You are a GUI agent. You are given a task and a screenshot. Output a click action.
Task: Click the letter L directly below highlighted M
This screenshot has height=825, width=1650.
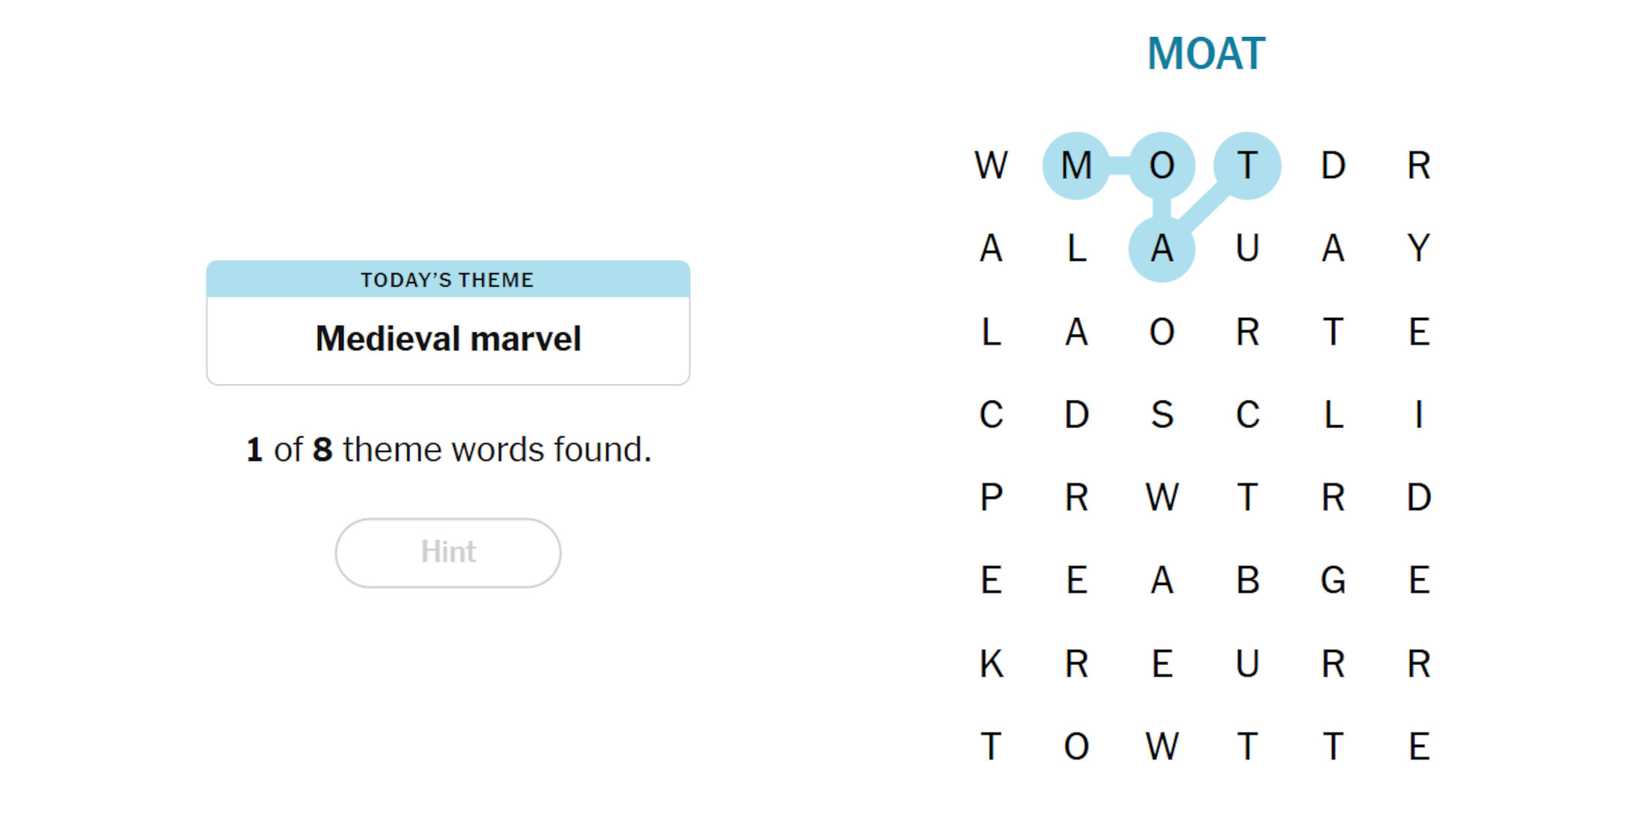(x=1076, y=248)
